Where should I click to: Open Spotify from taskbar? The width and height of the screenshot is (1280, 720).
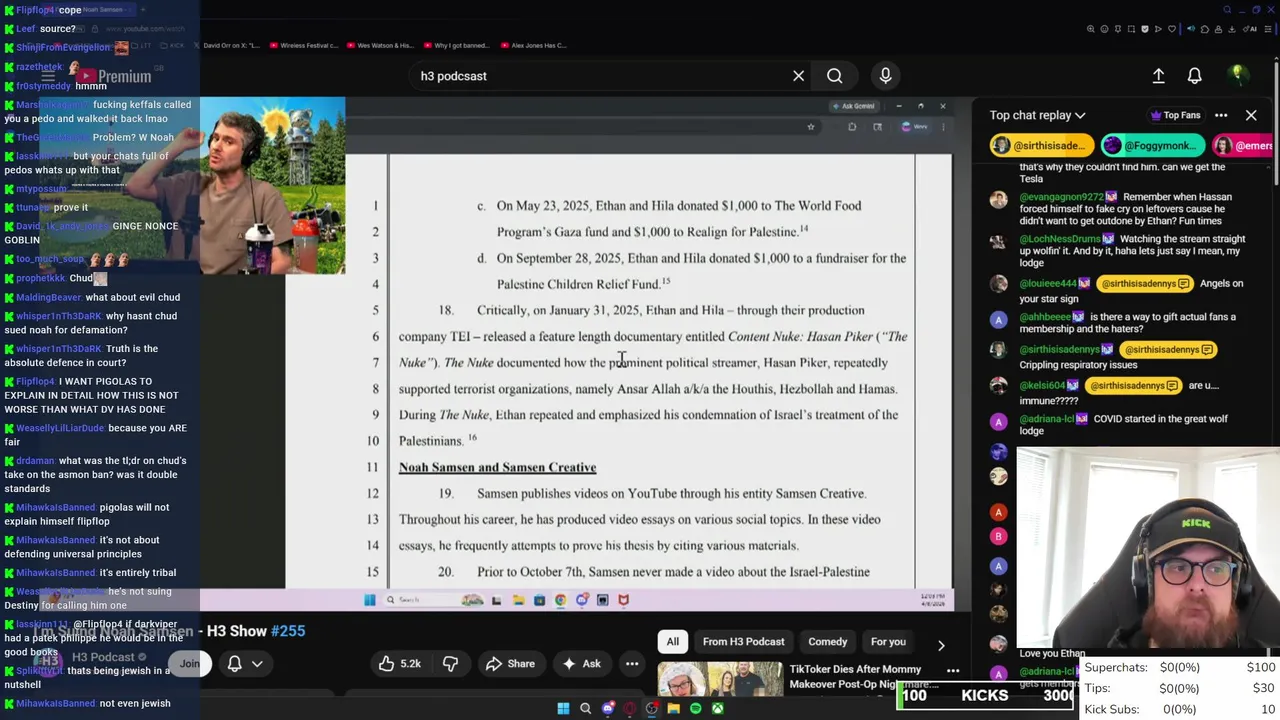(696, 709)
